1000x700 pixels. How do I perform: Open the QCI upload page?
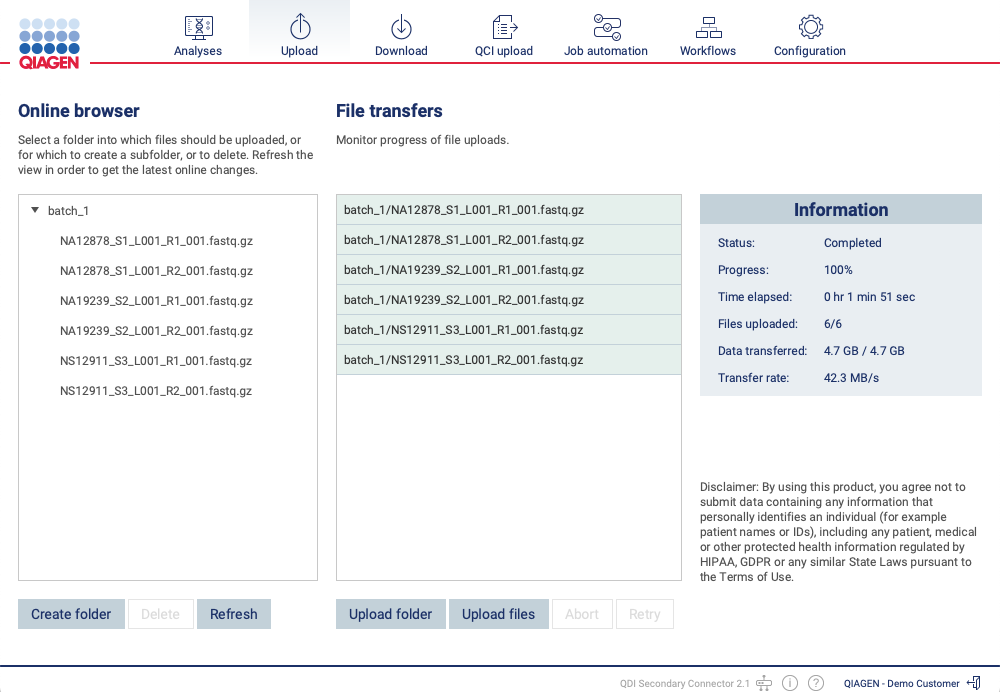504,36
